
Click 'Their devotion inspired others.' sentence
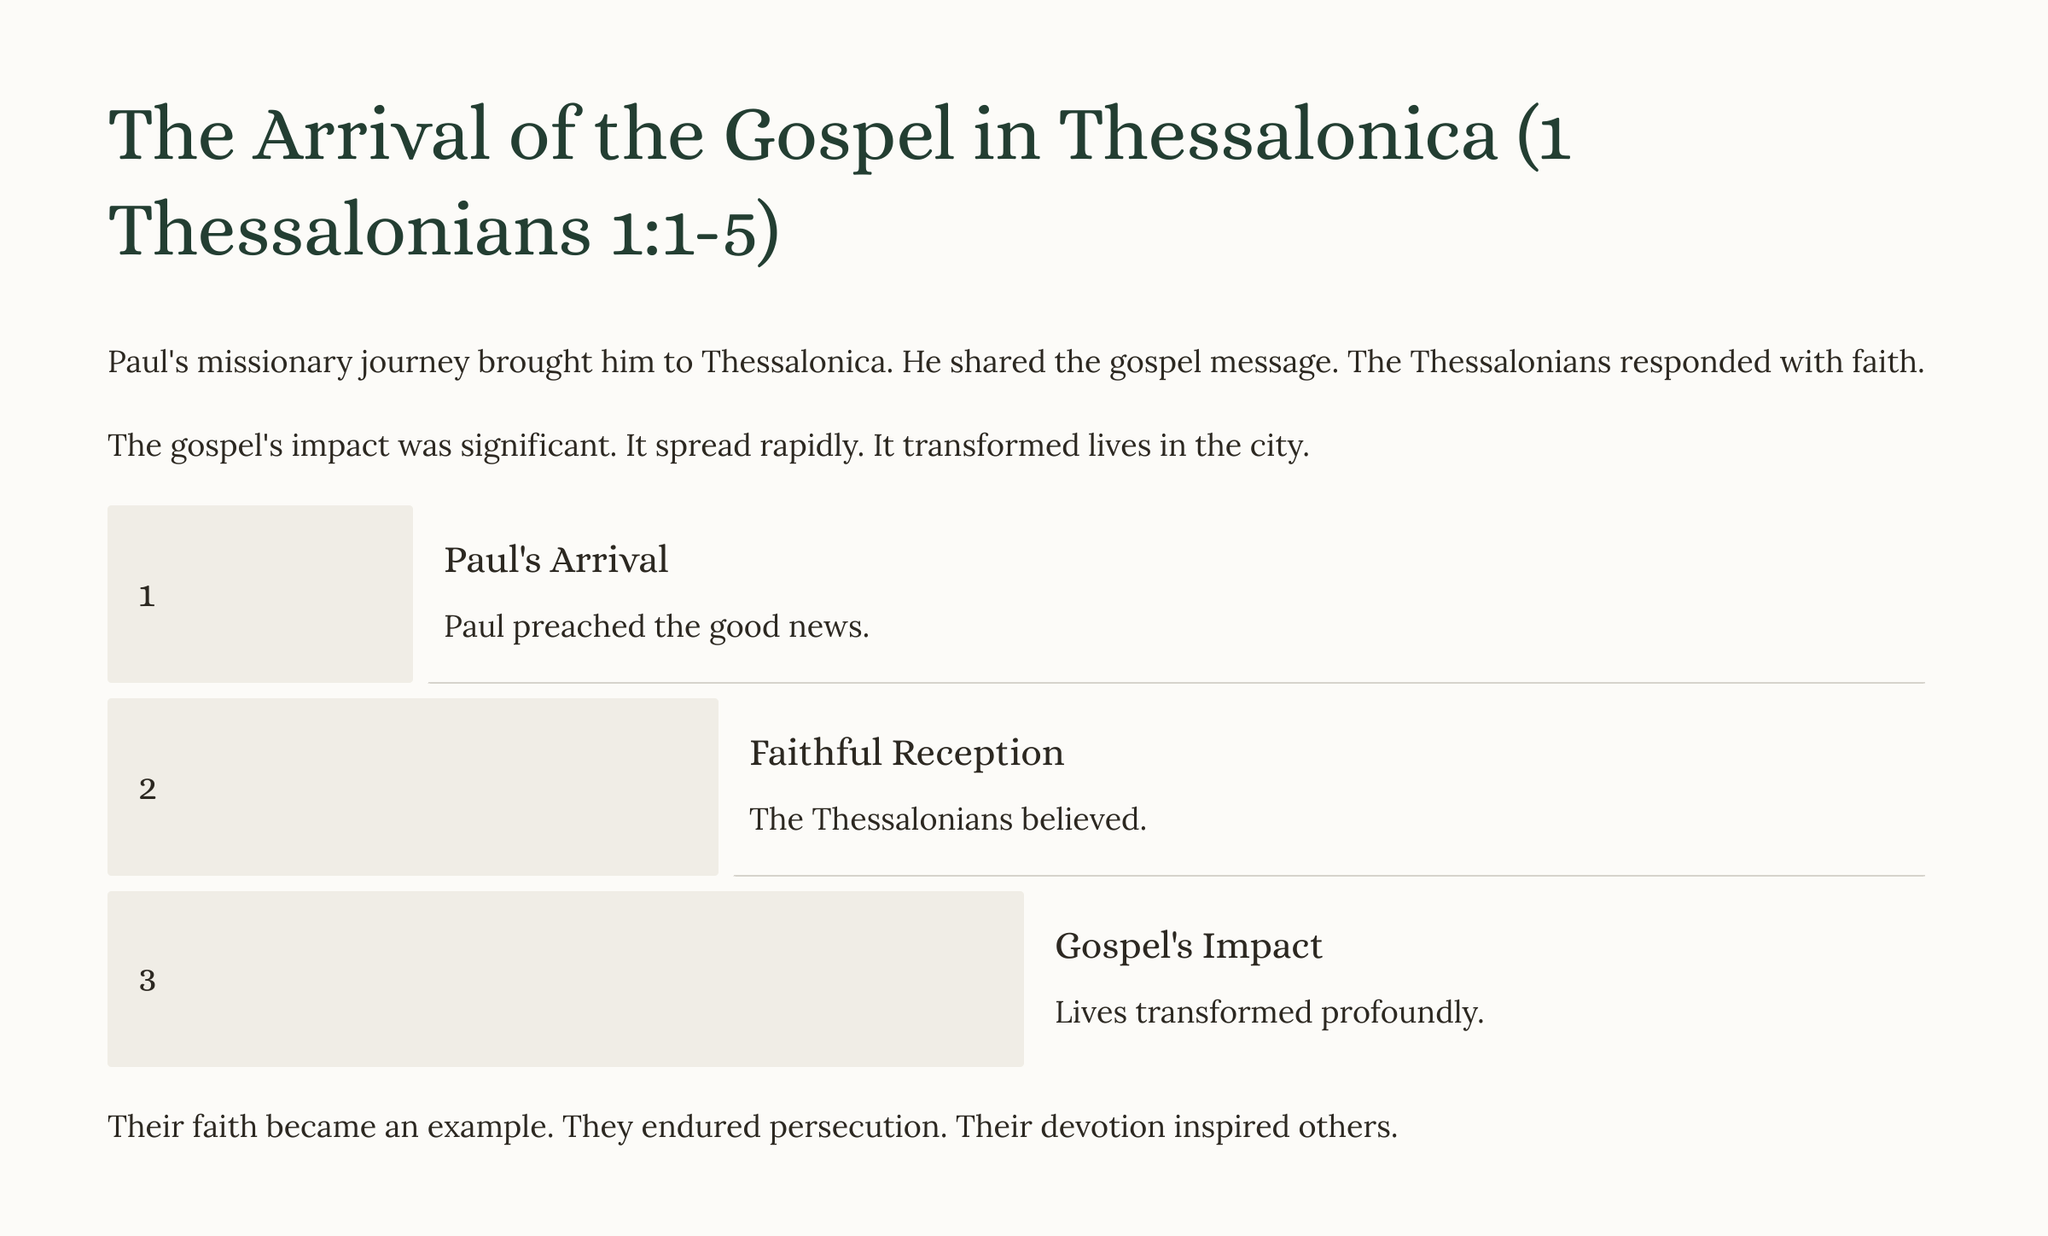click(1176, 1127)
